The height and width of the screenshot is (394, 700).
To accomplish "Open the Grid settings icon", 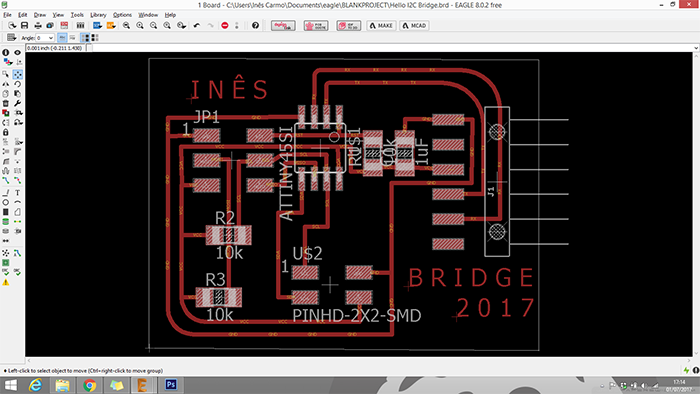I will click(12, 38).
